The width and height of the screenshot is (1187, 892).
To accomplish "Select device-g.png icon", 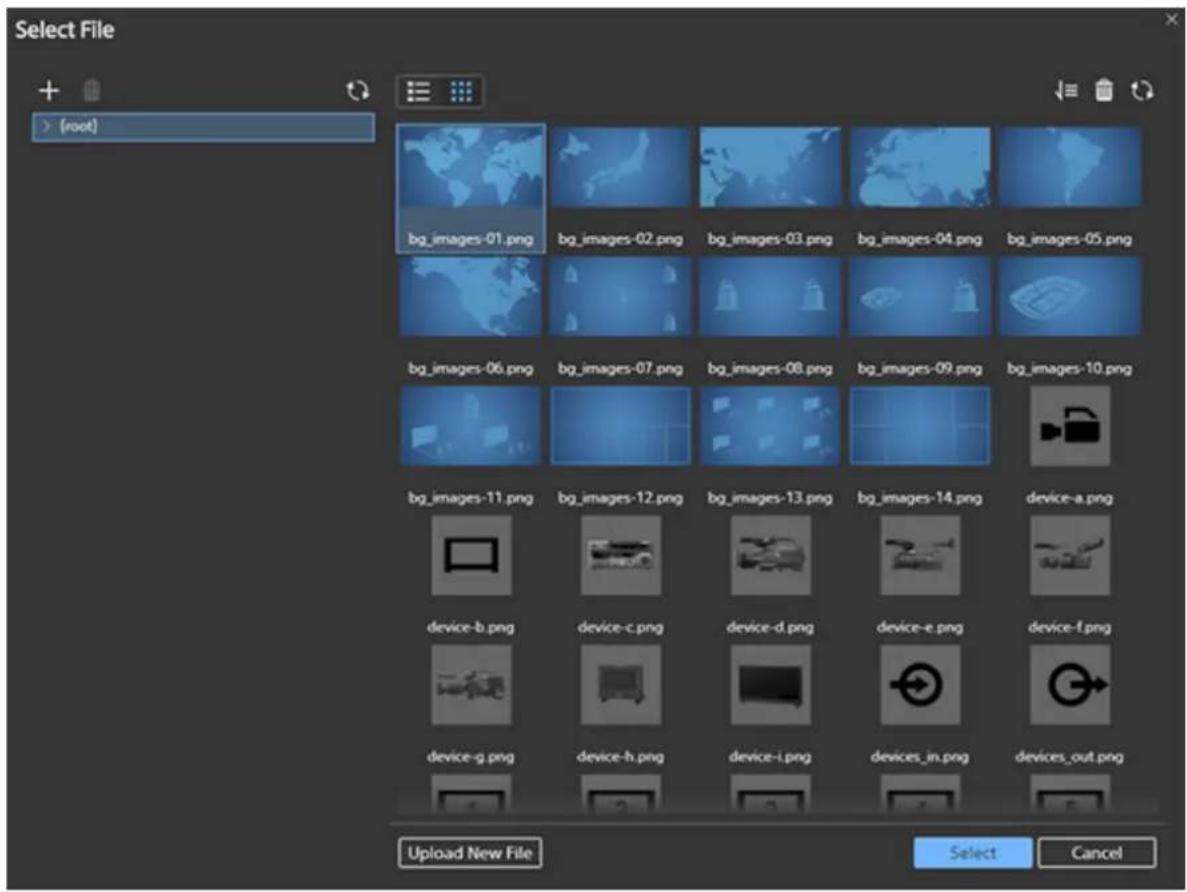I will pyautogui.click(x=471, y=685).
